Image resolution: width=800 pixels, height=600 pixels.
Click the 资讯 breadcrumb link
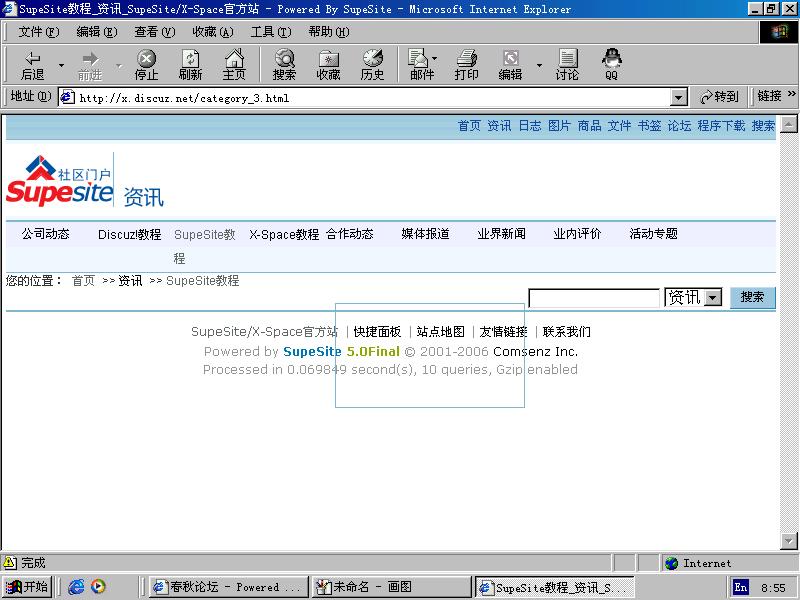click(x=130, y=281)
